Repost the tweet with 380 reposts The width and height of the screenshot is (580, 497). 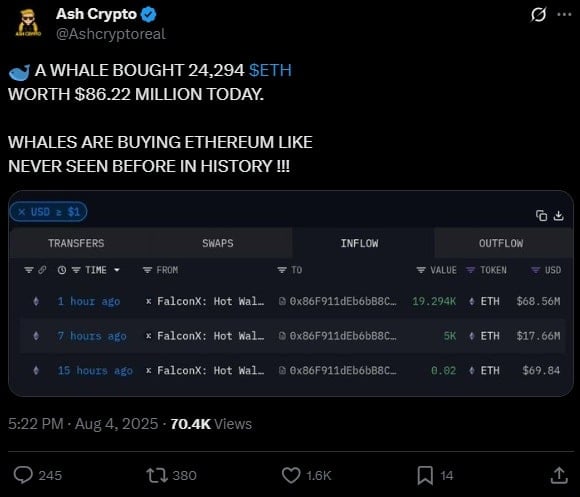157,475
